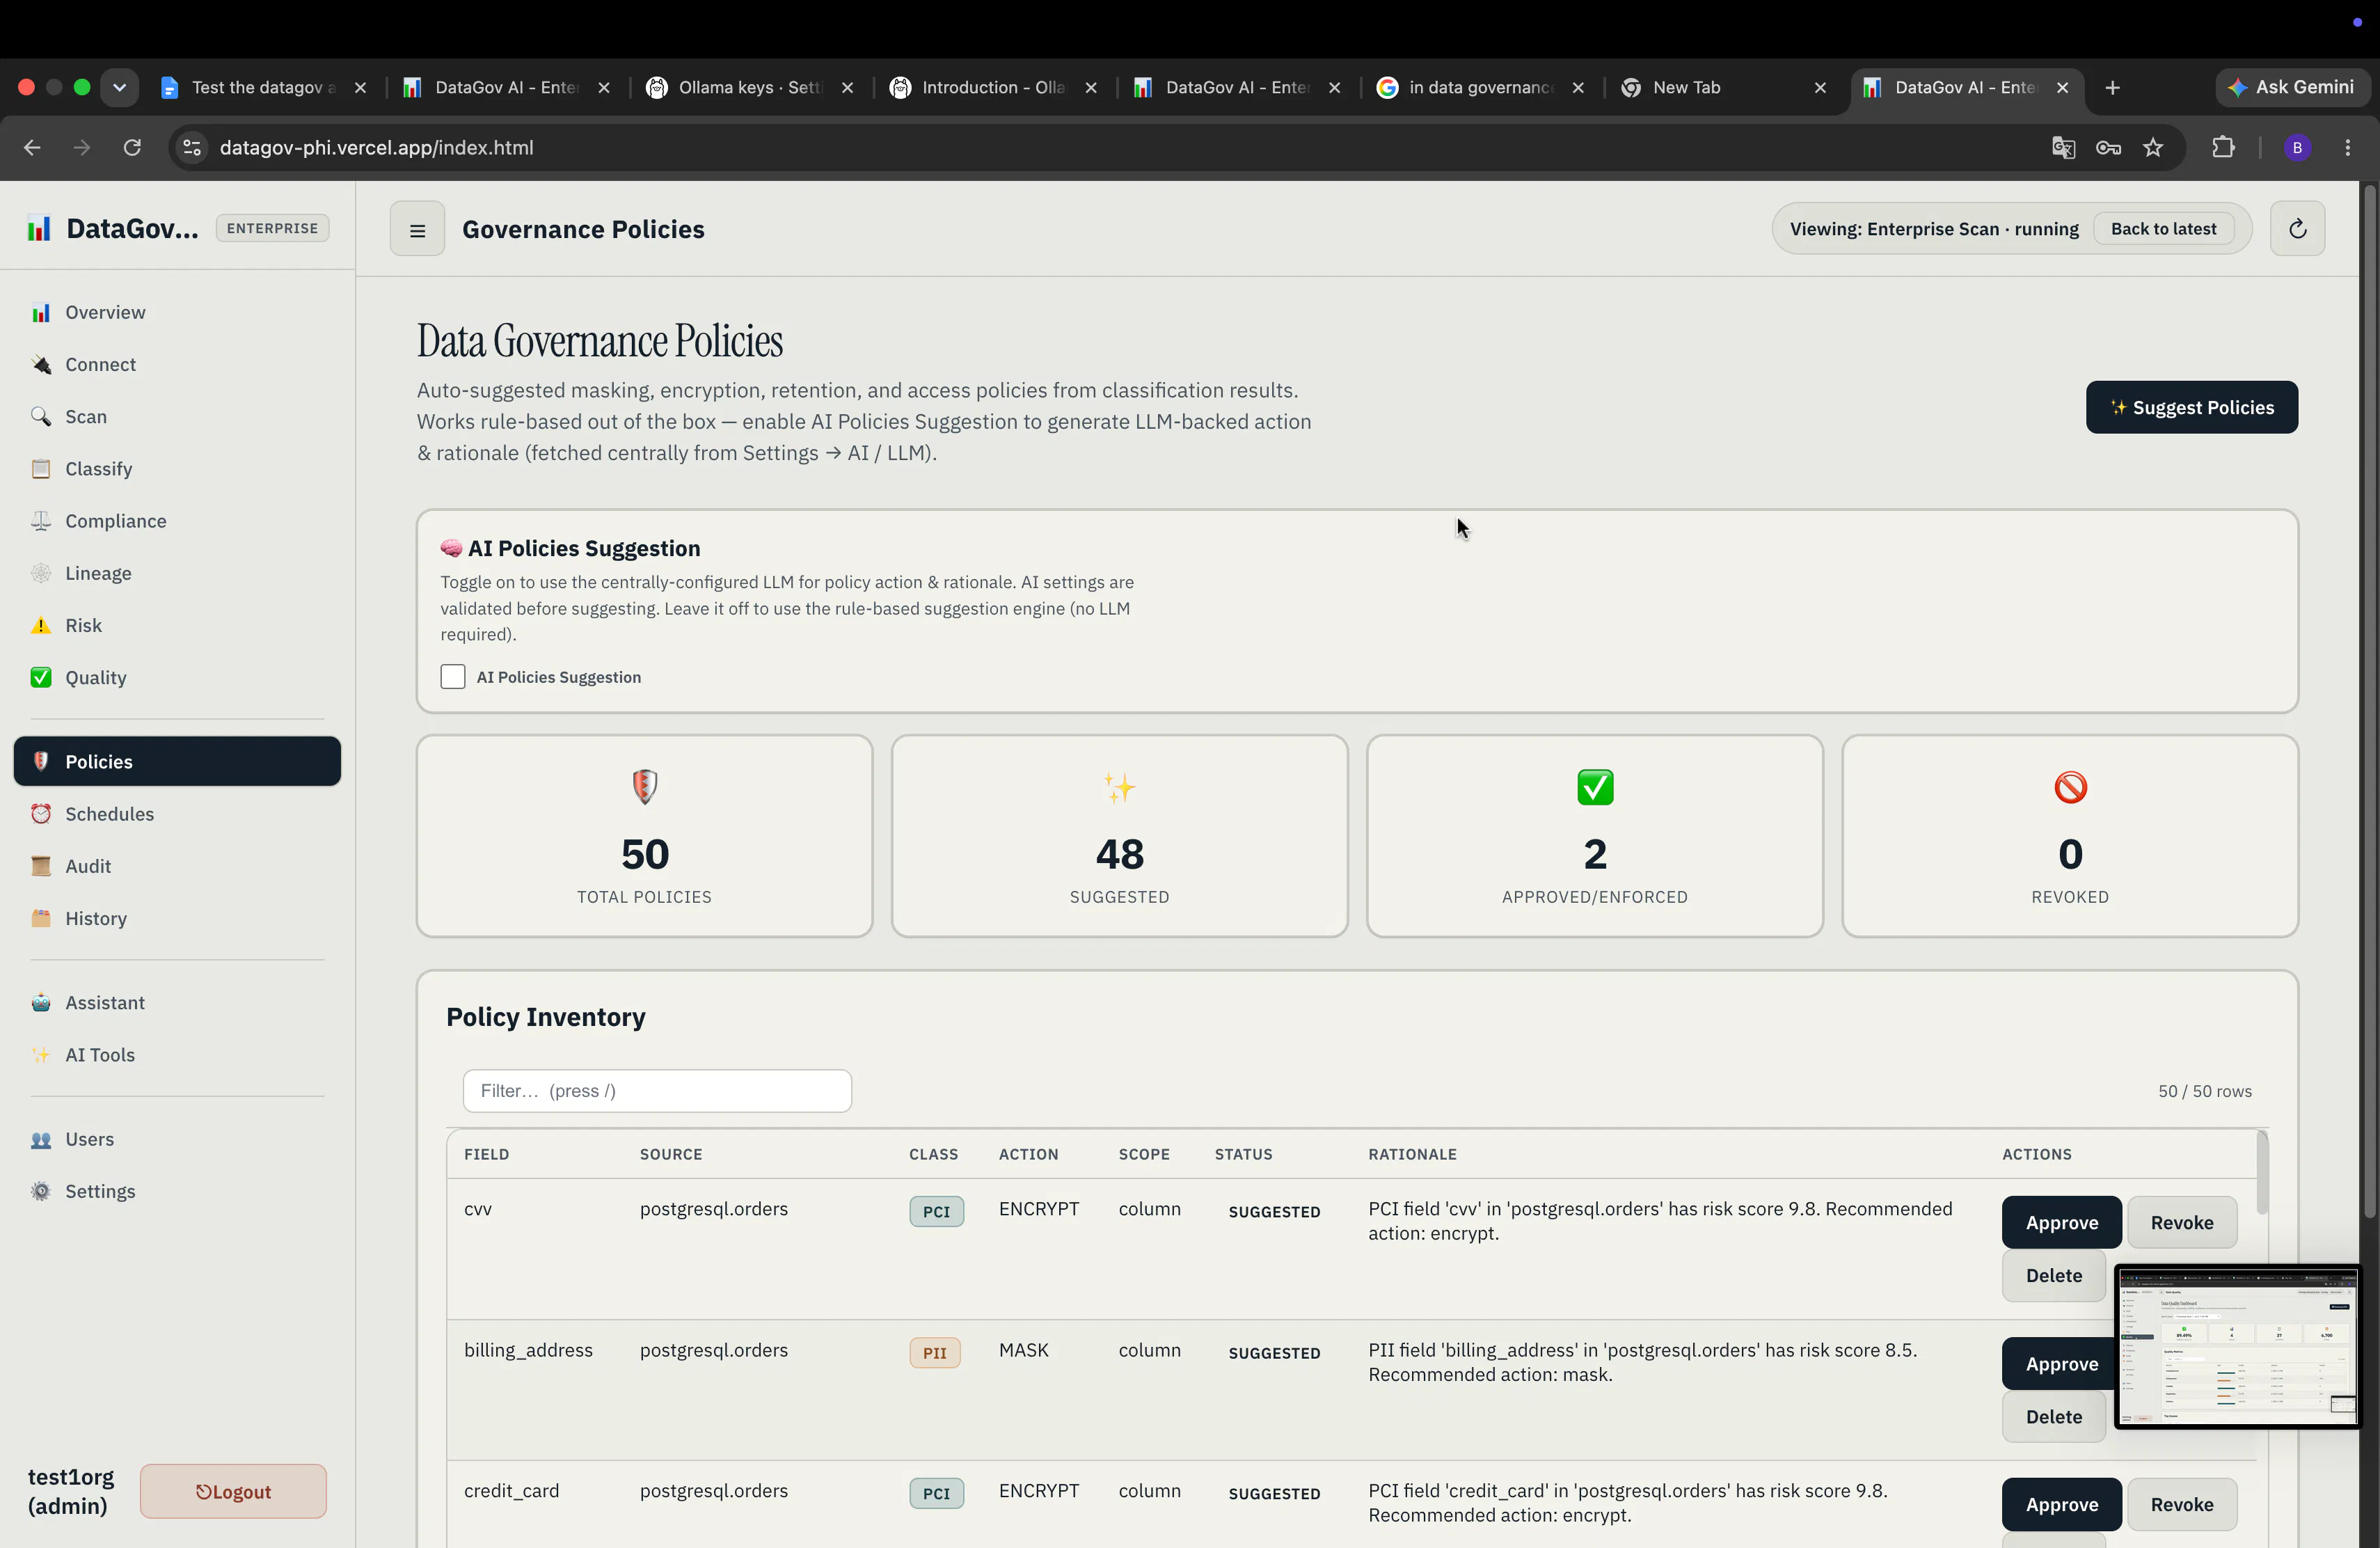
Task: Switch to the Ollama keys Settings tab
Action: [x=750, y=87]
